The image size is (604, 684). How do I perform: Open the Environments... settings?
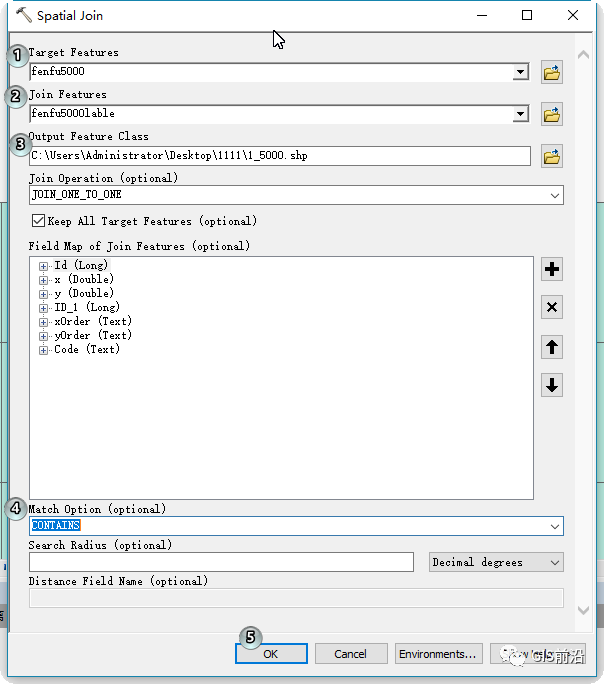438,653
